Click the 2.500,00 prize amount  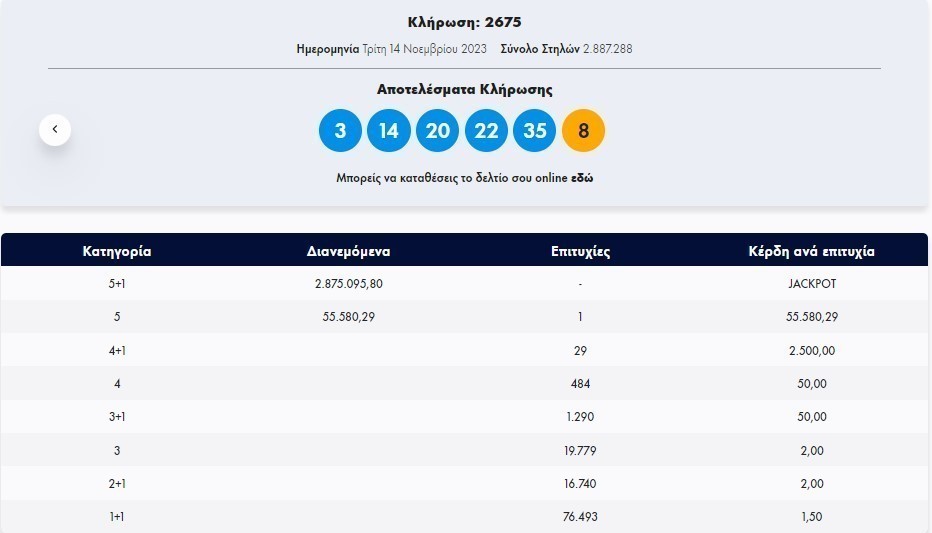pos(812,351)
